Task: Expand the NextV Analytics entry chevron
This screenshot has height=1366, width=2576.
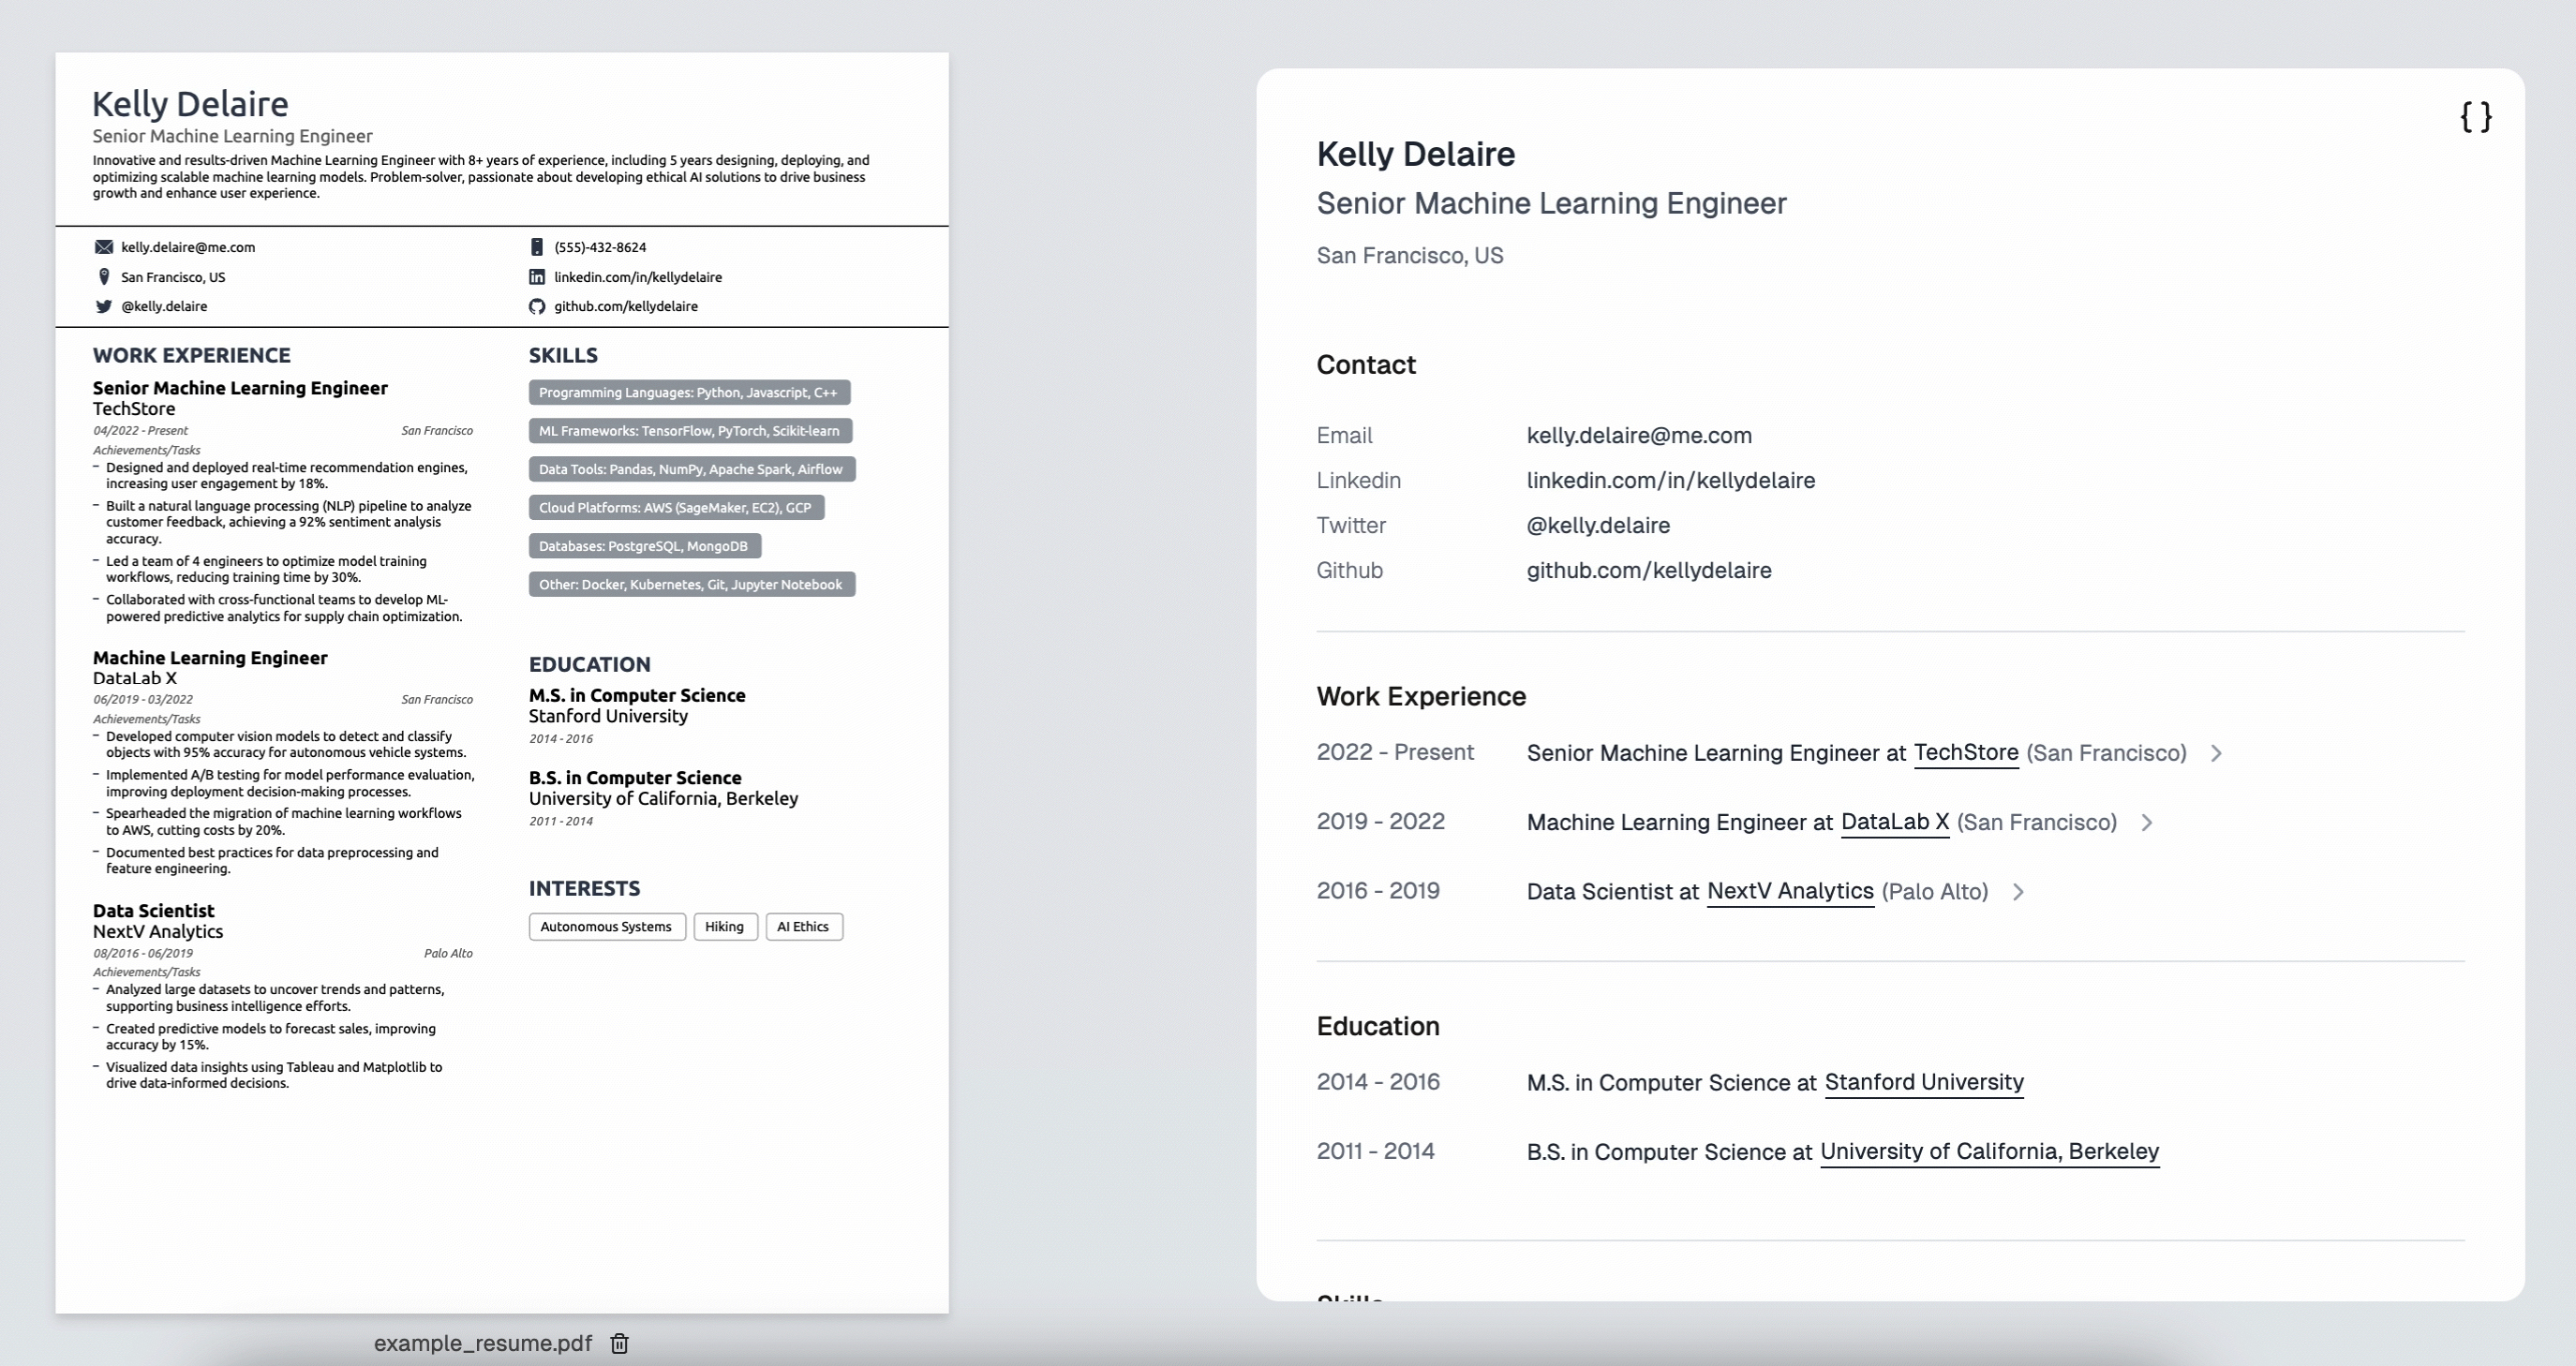Action: 2018,892
